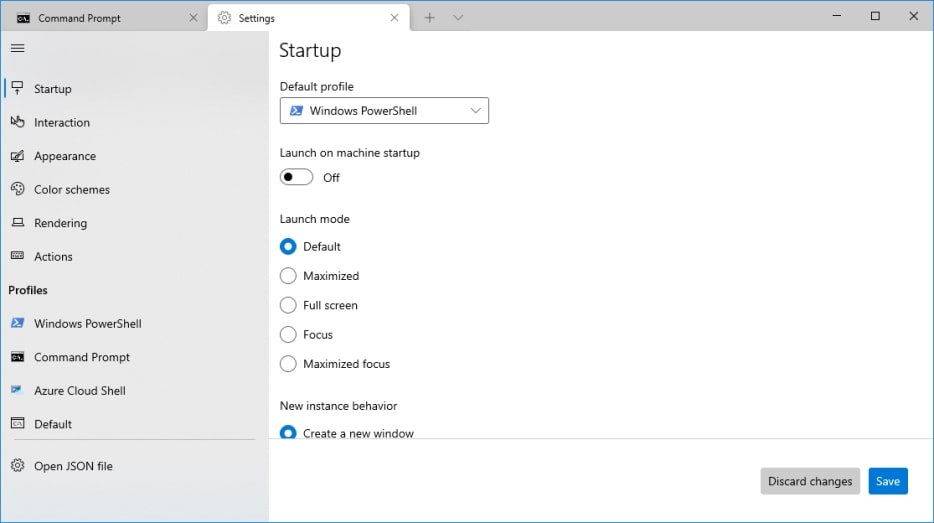Open Color schemes palette icon
This screenshot has height=523, width=934.
click(x=17, y=189)
